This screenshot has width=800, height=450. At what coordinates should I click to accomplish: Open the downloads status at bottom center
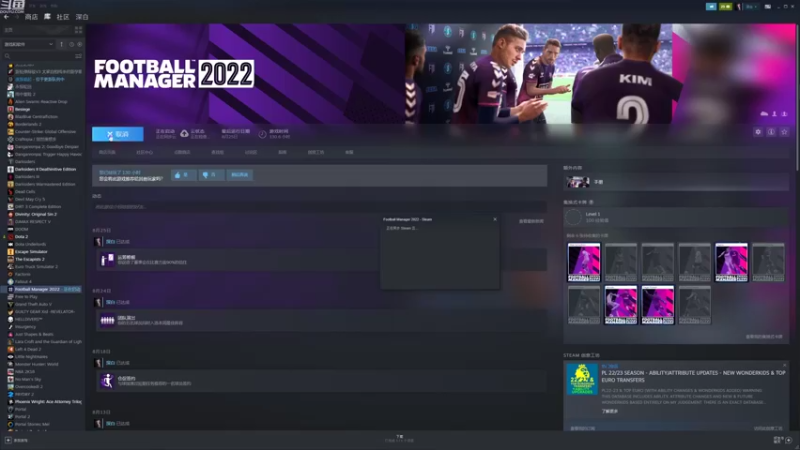coord(399,438)
